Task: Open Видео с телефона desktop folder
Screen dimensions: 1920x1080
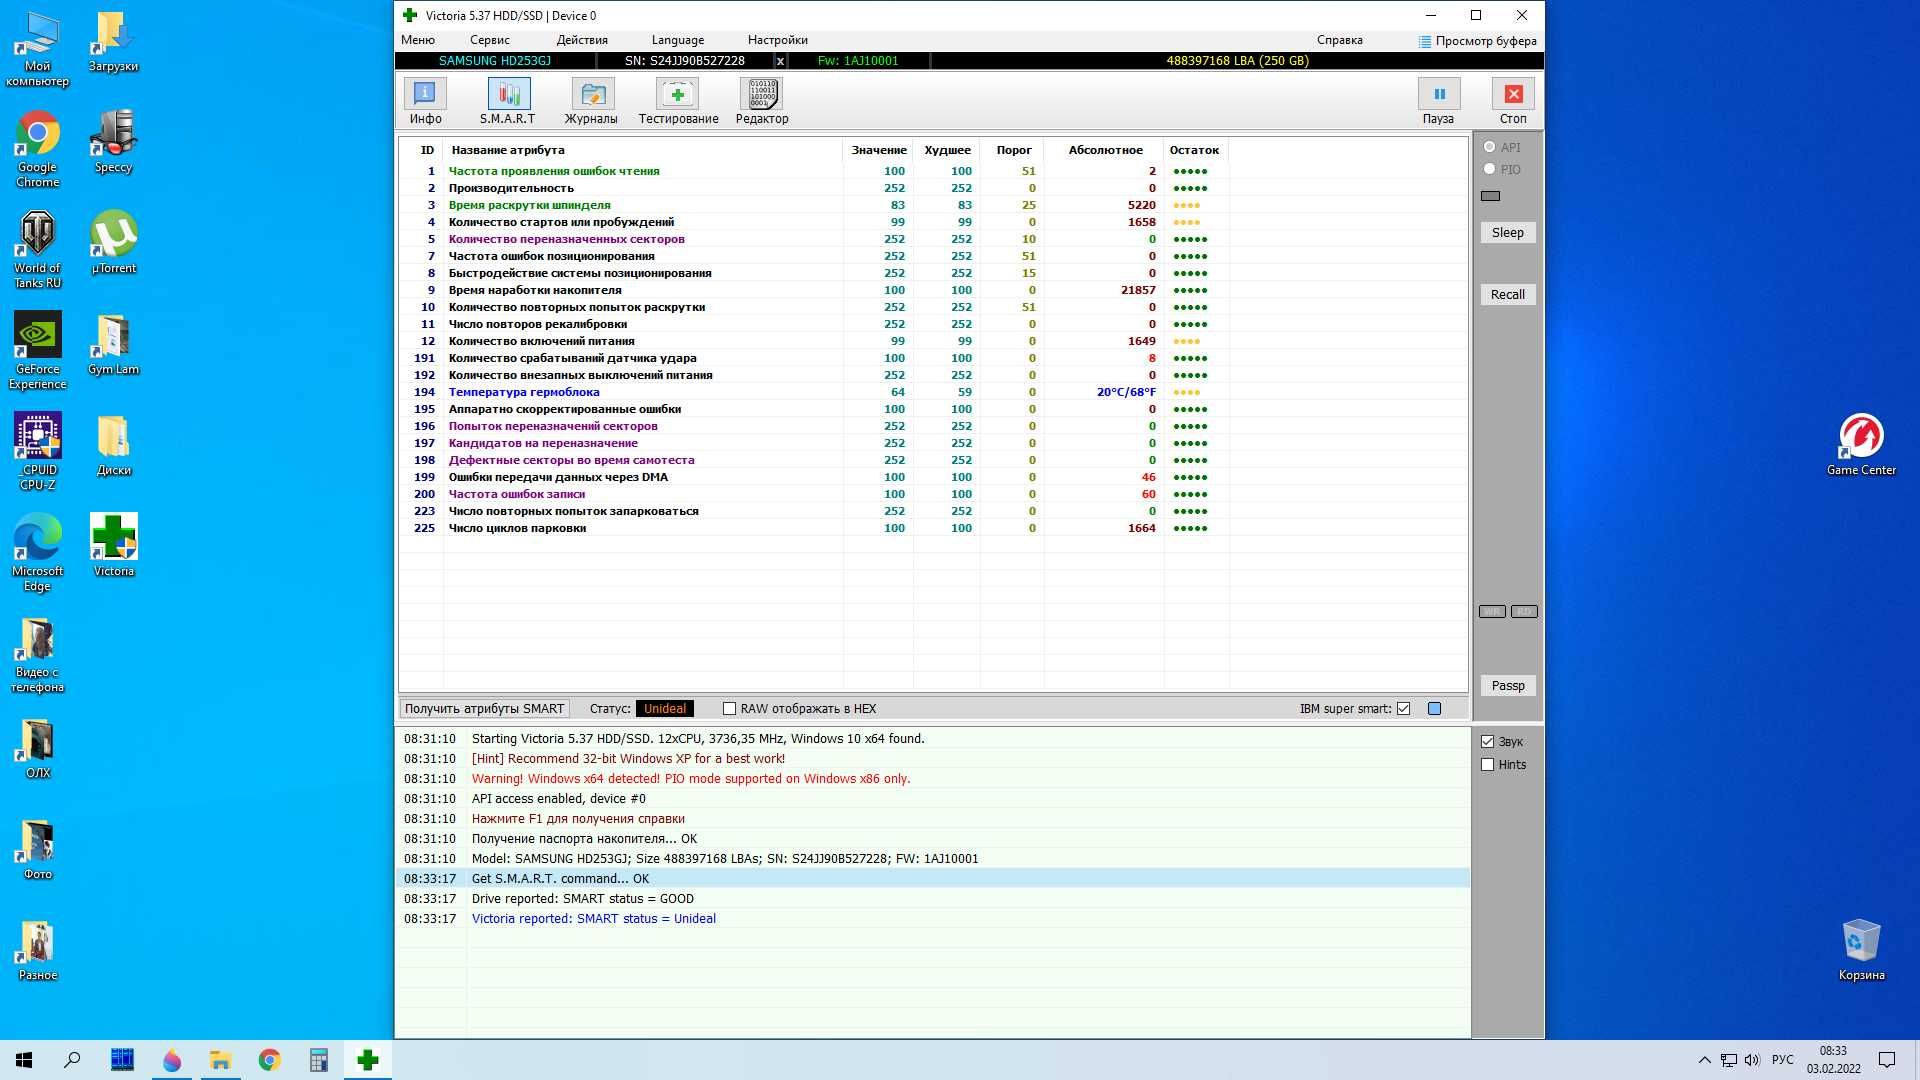Action: click(38, 654)
